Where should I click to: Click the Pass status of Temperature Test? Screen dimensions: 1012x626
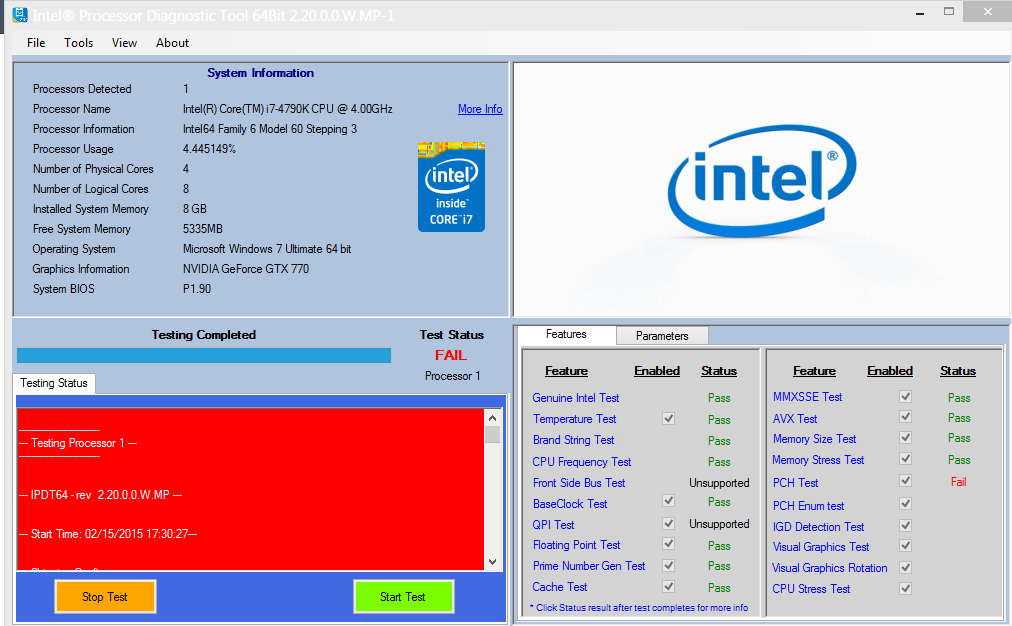719,419
